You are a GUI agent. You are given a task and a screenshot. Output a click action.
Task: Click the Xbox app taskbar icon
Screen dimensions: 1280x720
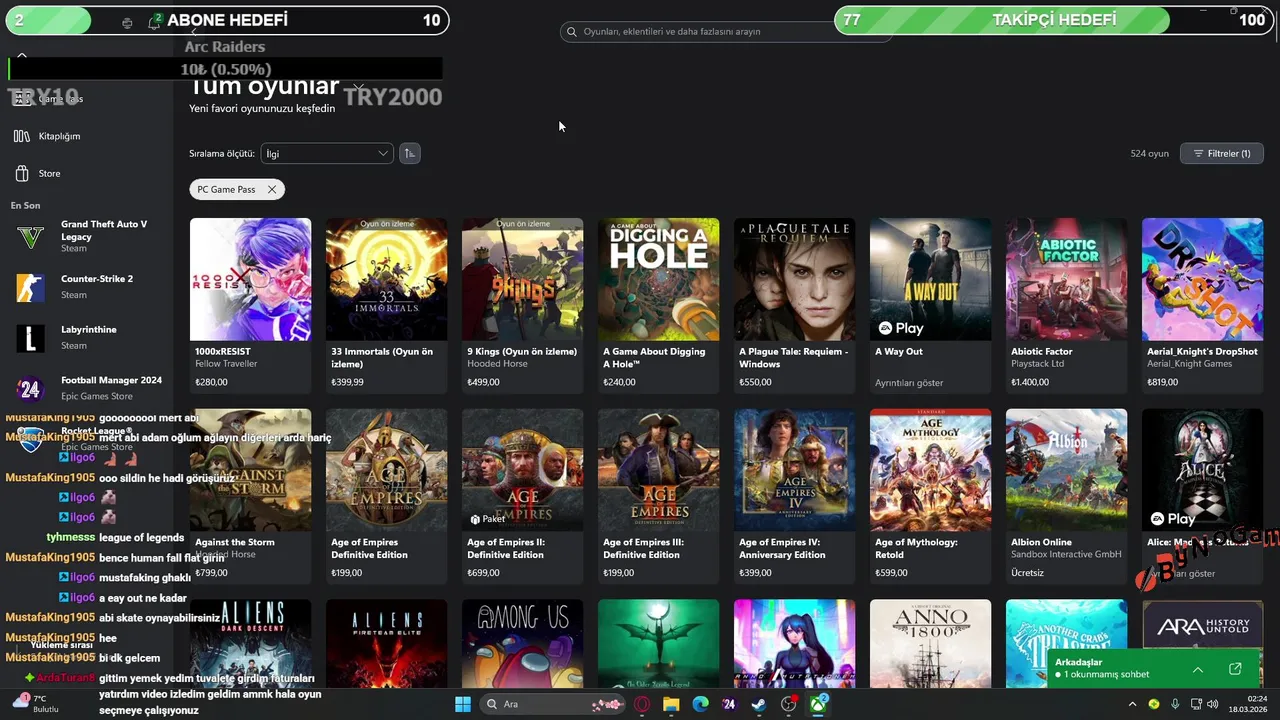pyautogui.click(x=819, y=704)
